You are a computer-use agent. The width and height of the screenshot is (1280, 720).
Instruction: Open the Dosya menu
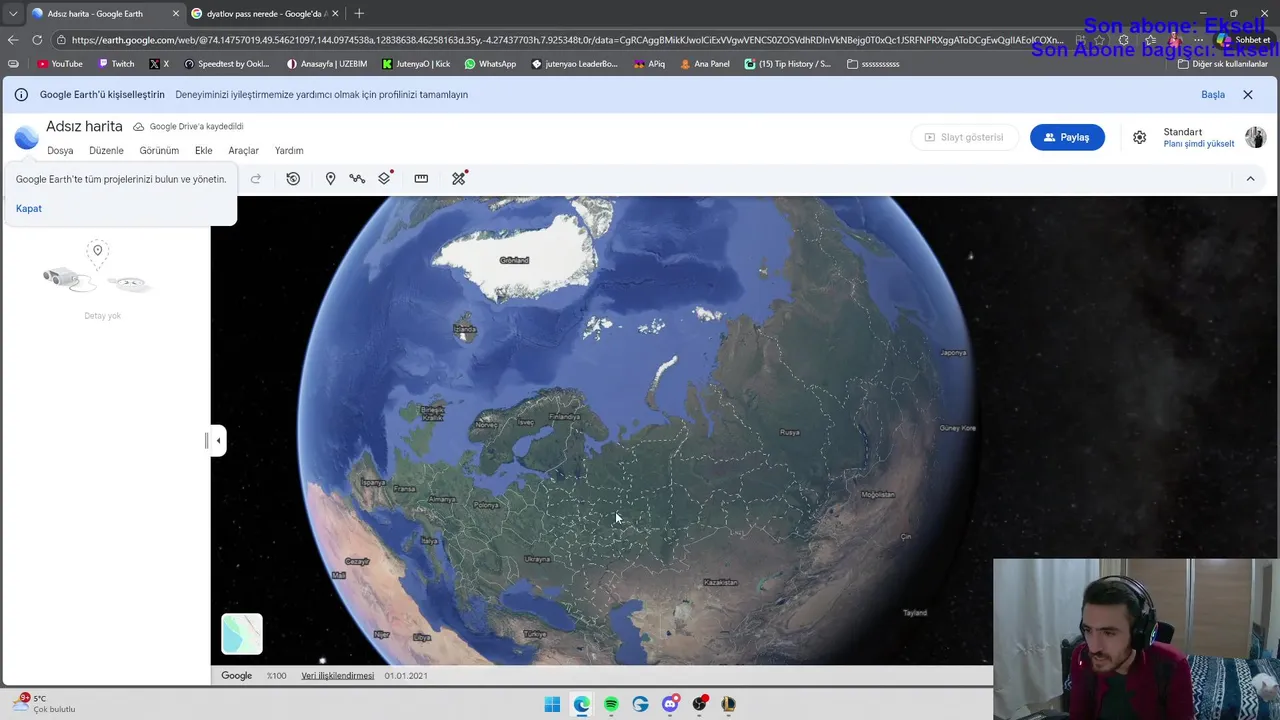(60, 151)
